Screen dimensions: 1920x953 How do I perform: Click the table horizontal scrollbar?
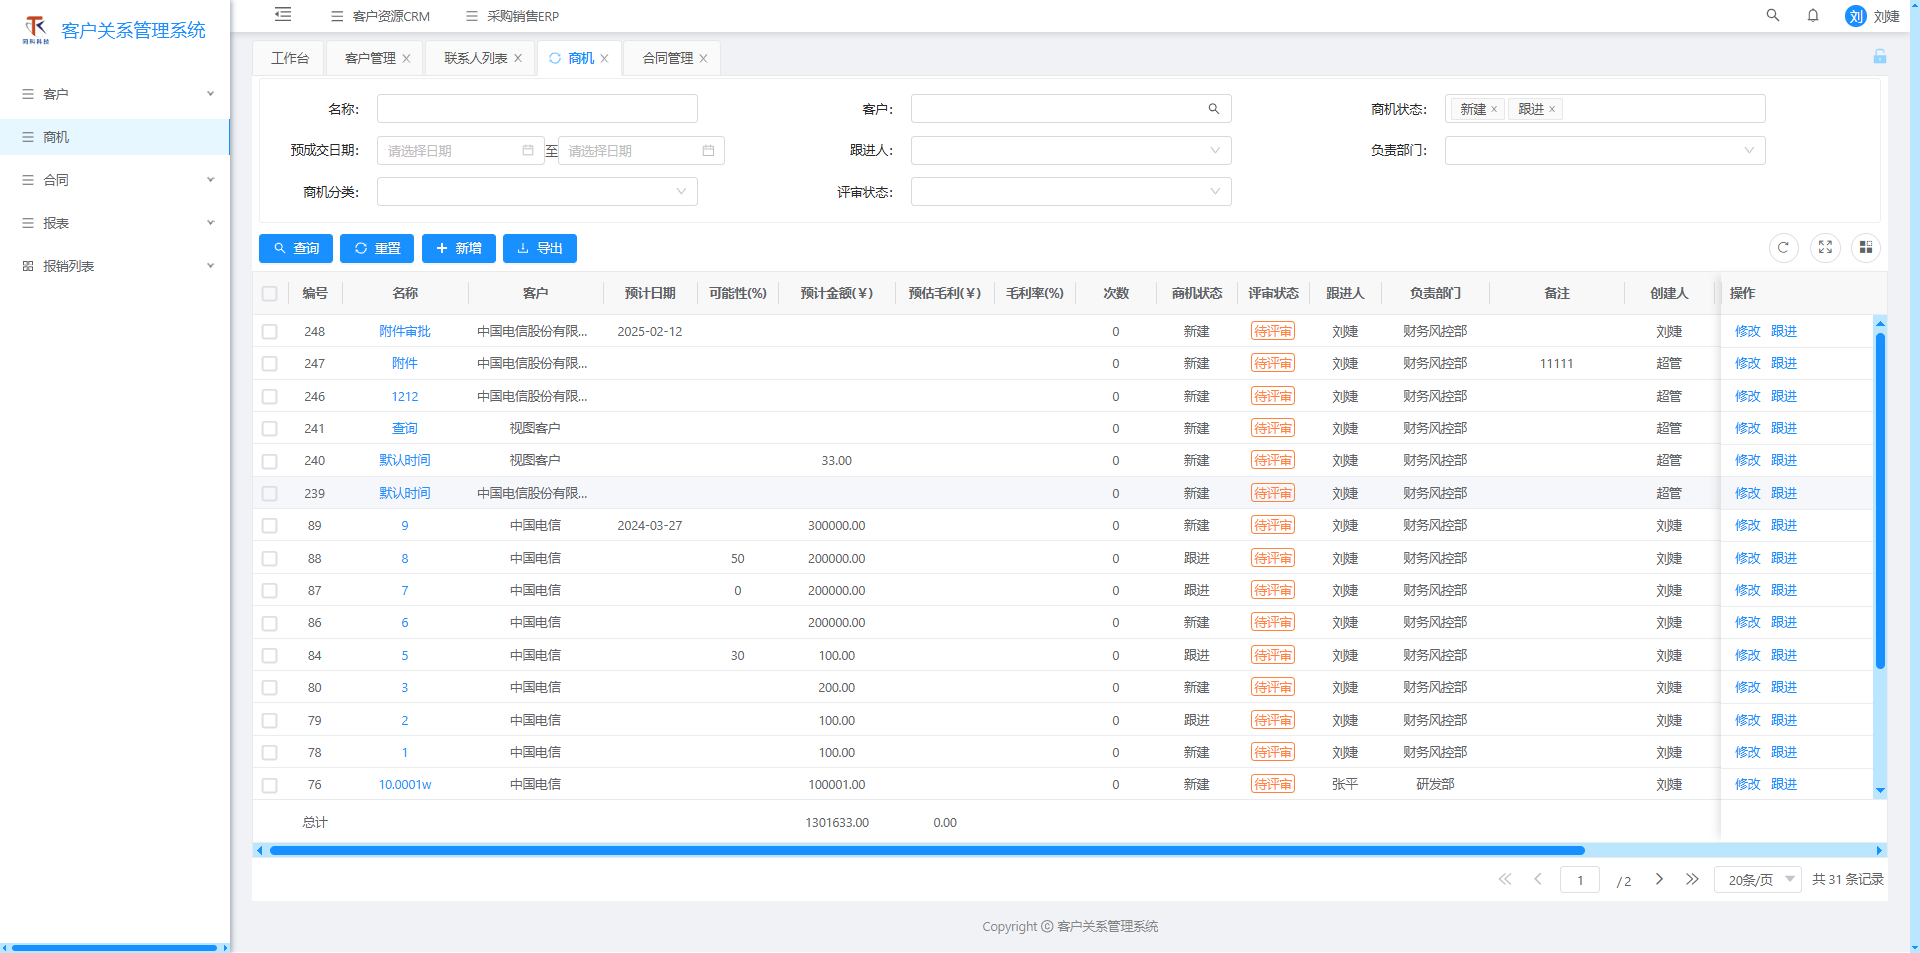[x=927, y=851]
